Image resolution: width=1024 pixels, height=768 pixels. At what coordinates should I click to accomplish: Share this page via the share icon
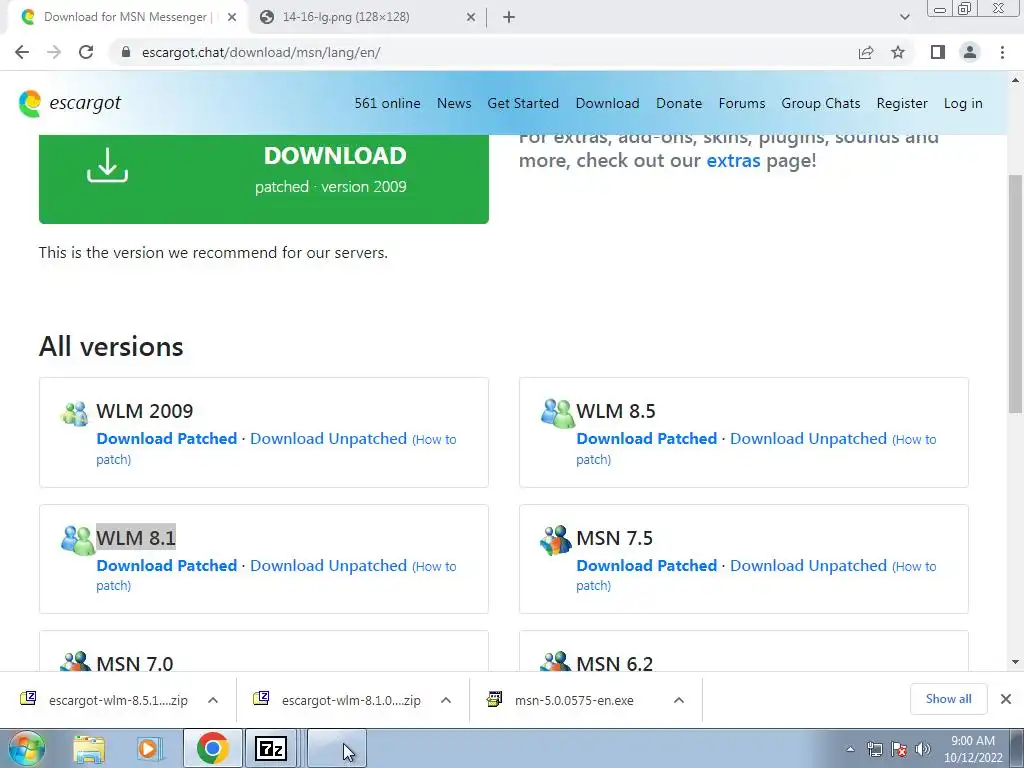pyautogui.click(x=866, y=52)
